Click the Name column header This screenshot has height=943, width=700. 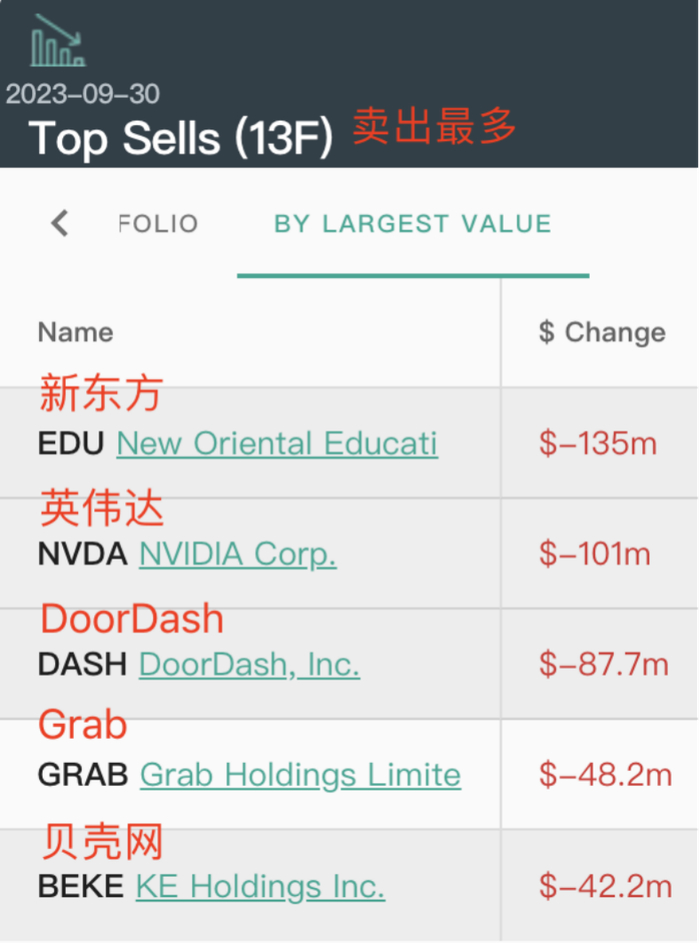(x=76, y=332)
